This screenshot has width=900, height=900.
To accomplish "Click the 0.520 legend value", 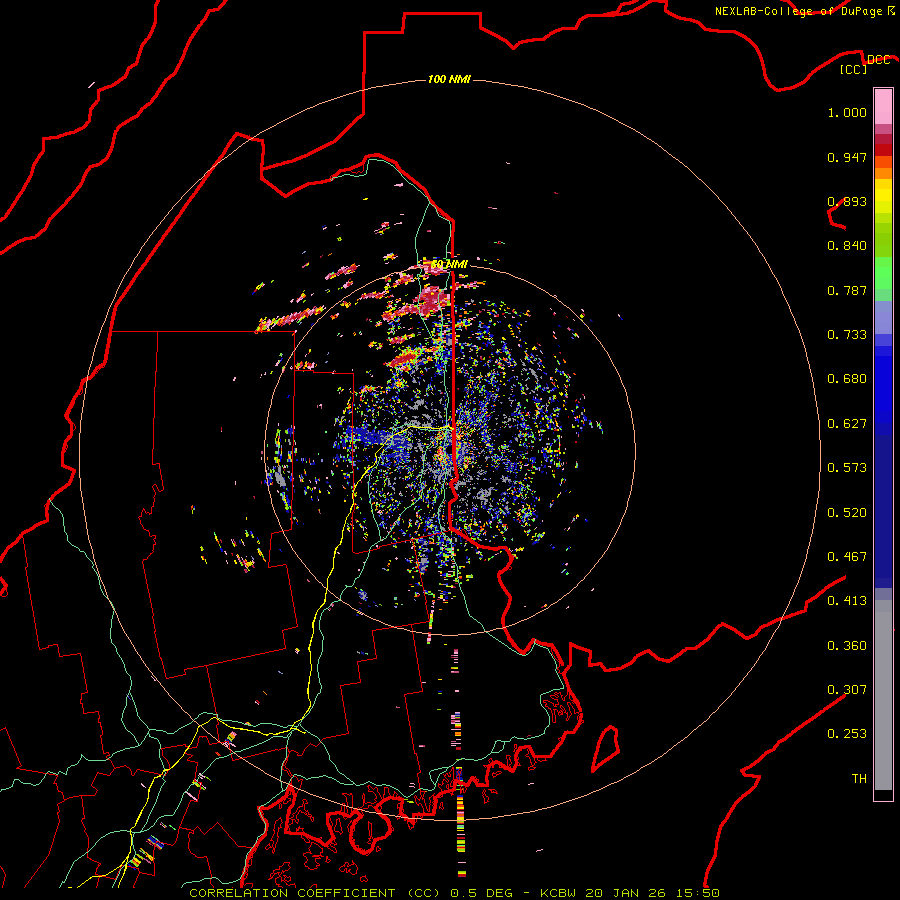I will 847,513.
